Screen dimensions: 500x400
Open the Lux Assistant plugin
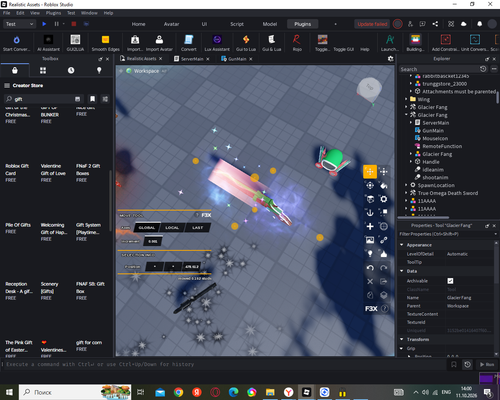[217, 43]
